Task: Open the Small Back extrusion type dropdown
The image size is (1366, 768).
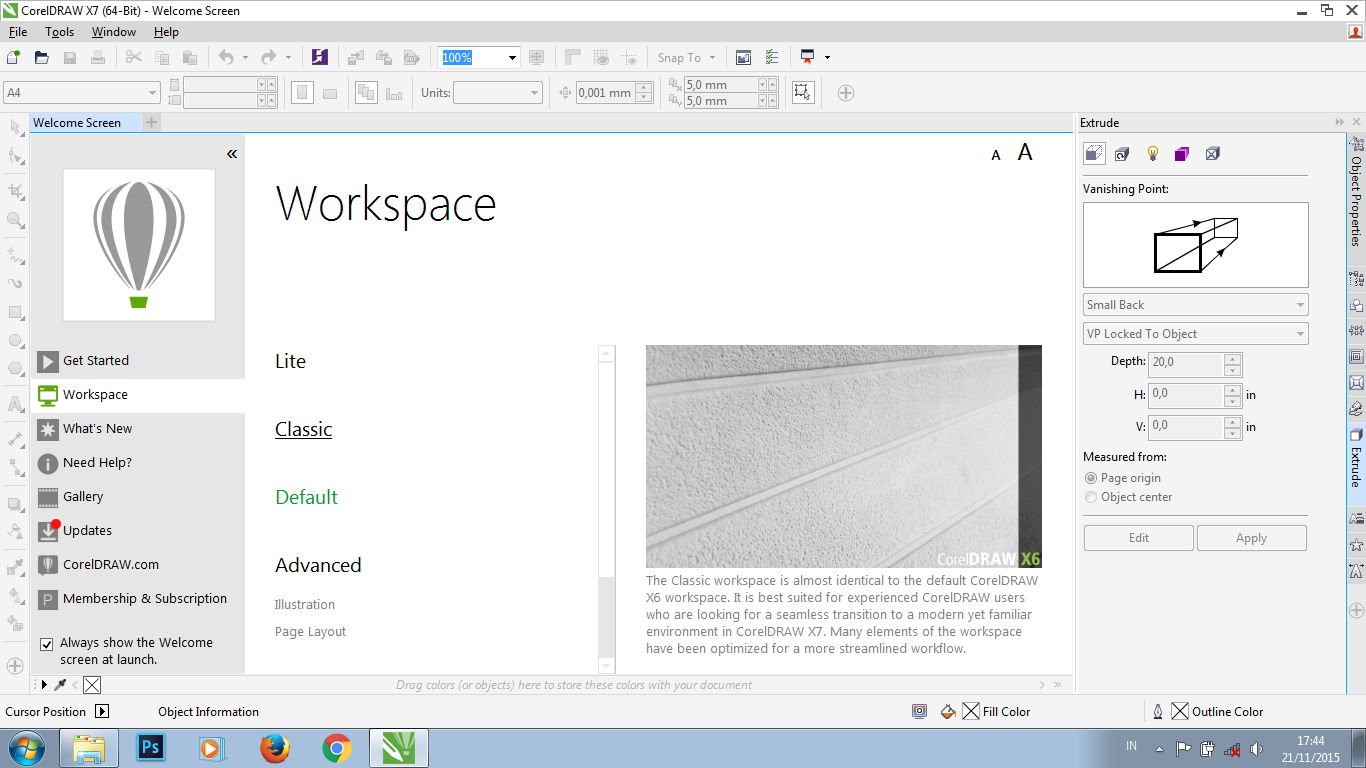Action: click(1196, 305)
